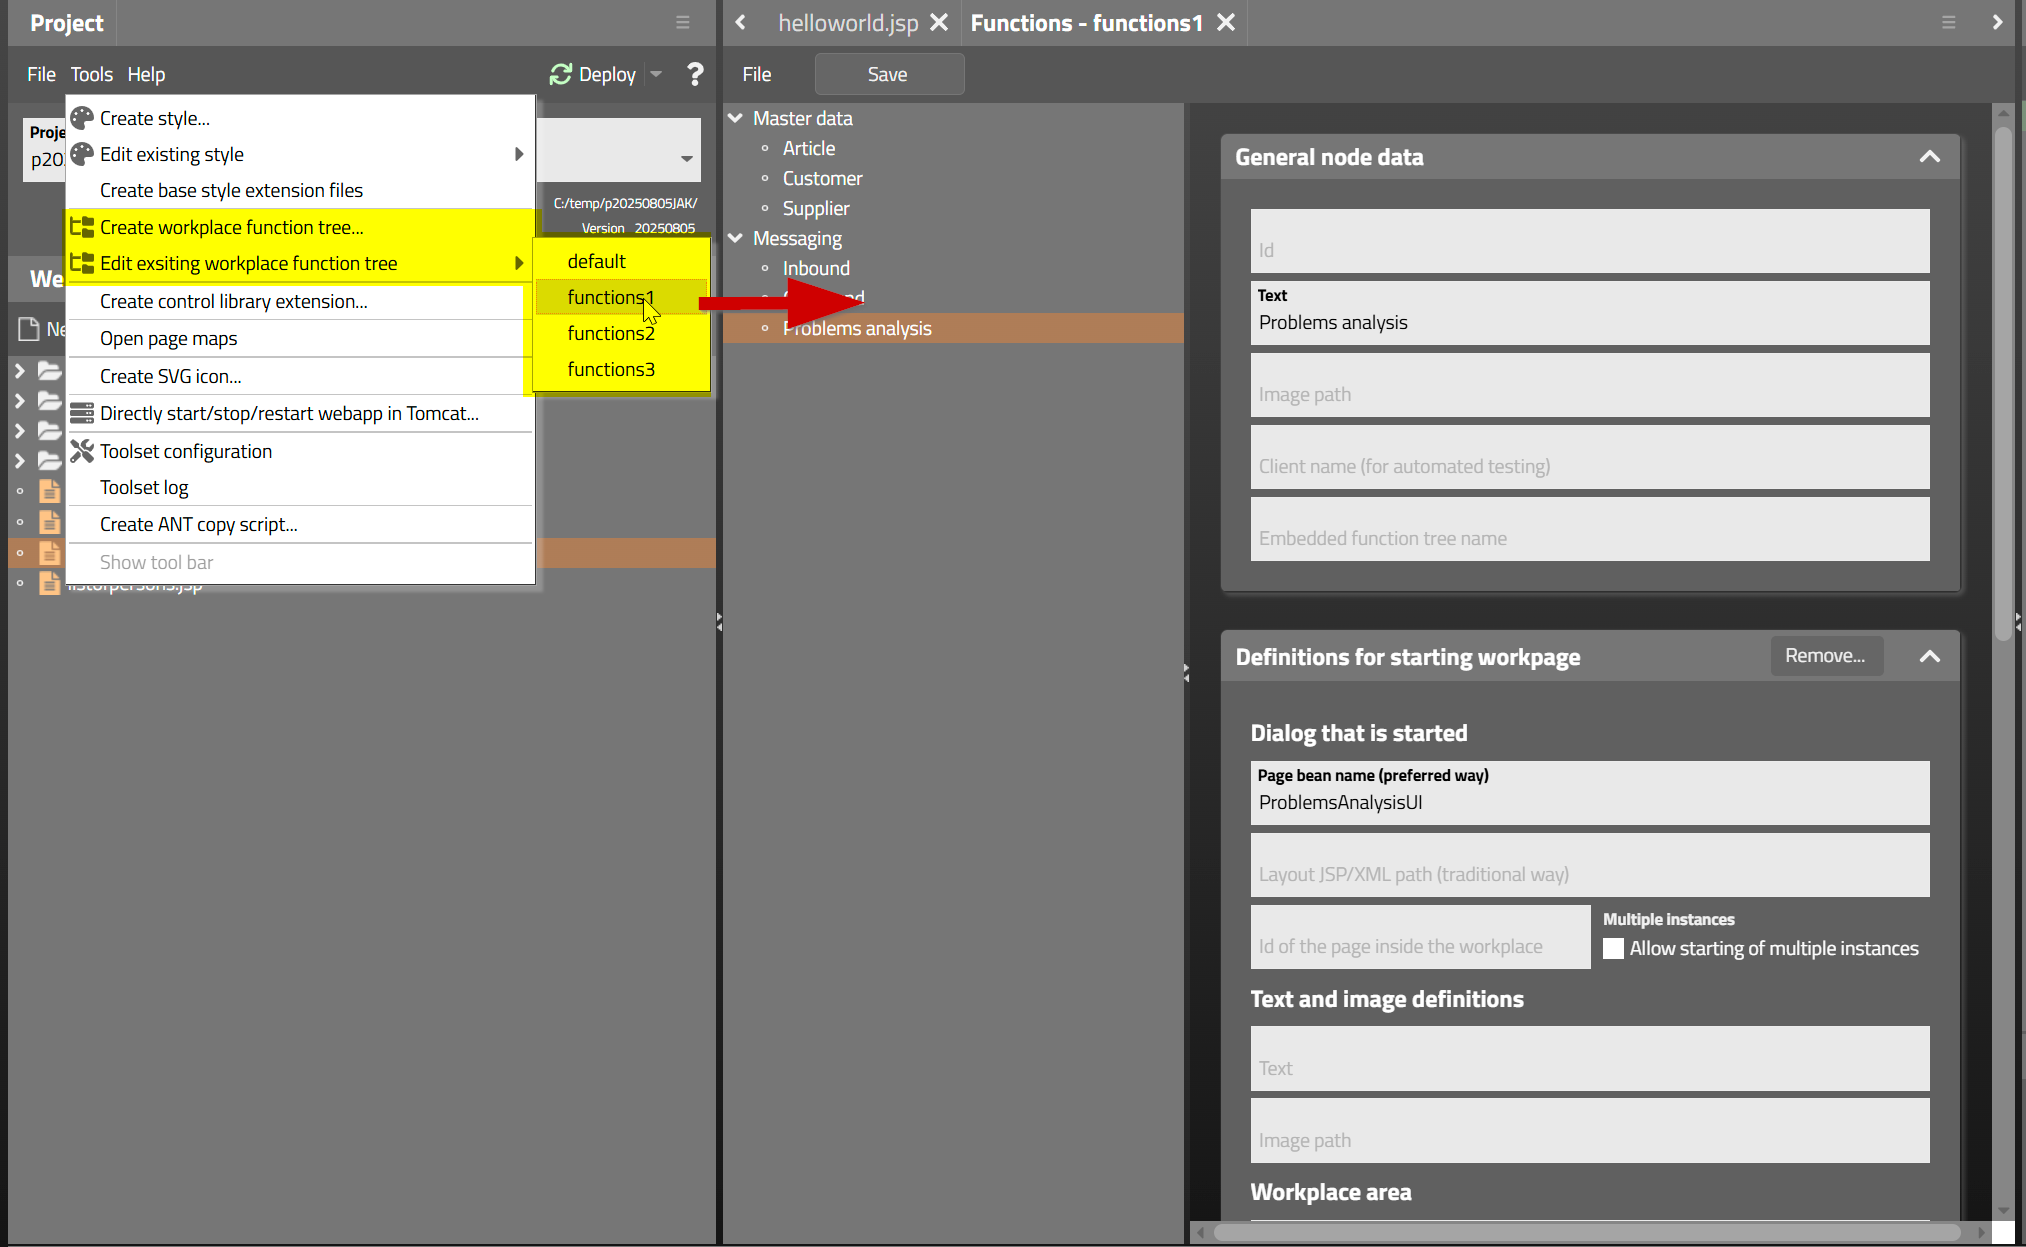Select the Supplier tree item

point(815,208)
